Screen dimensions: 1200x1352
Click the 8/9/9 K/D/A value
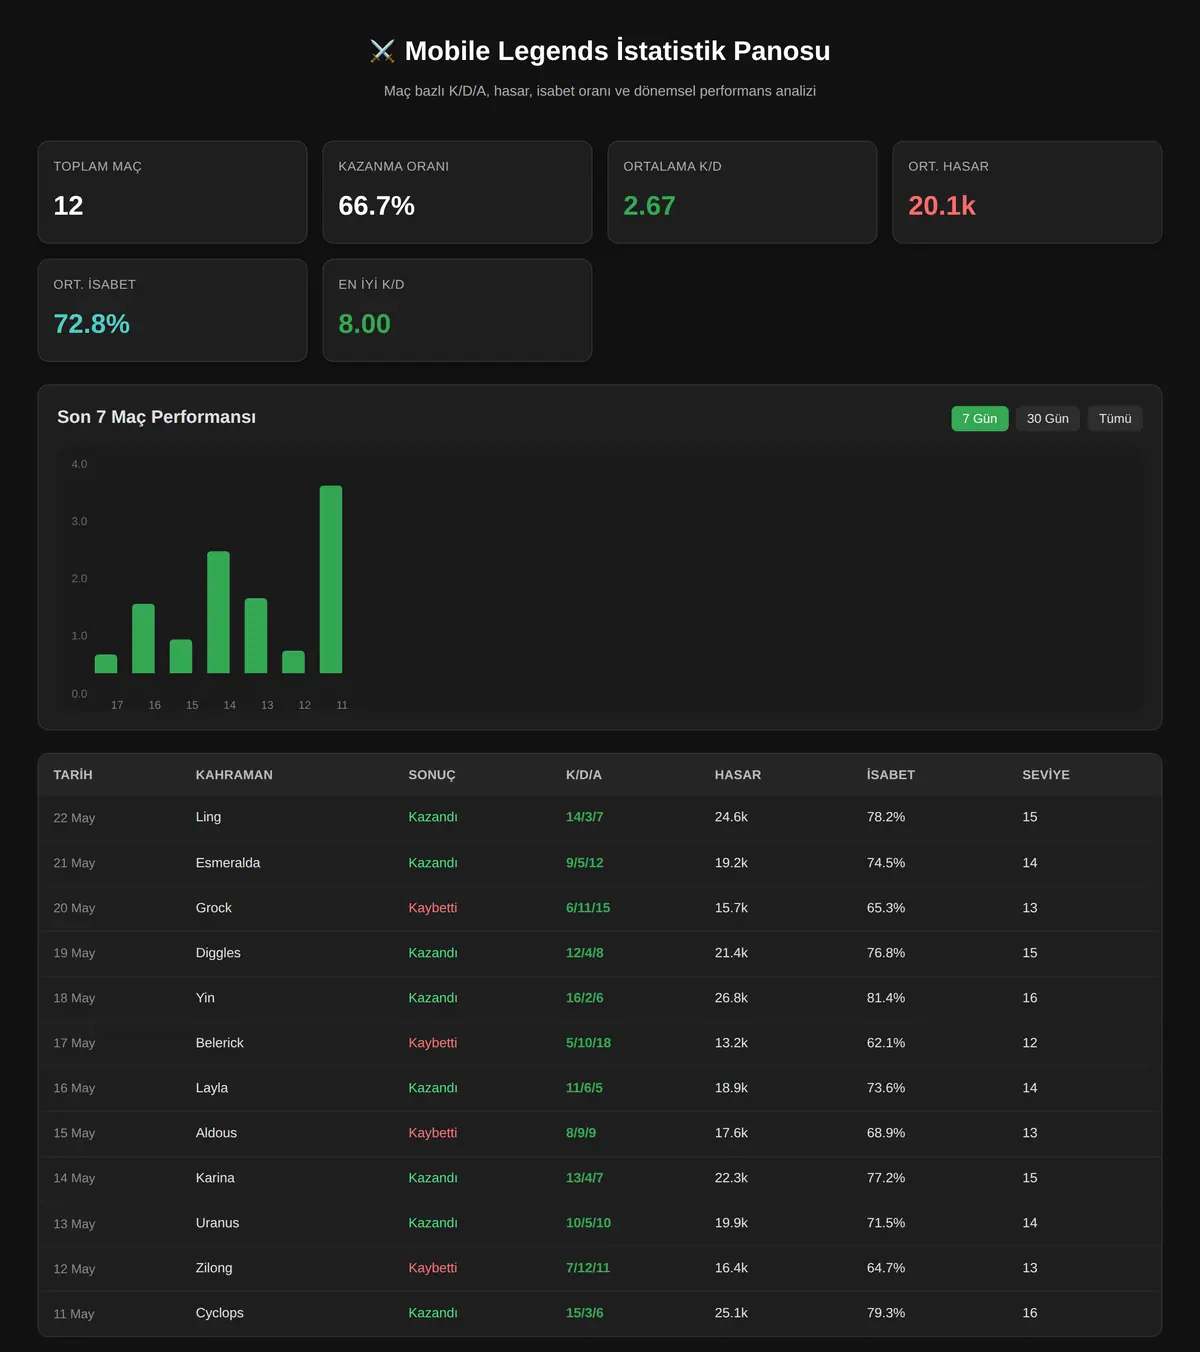pos(581,1133)
